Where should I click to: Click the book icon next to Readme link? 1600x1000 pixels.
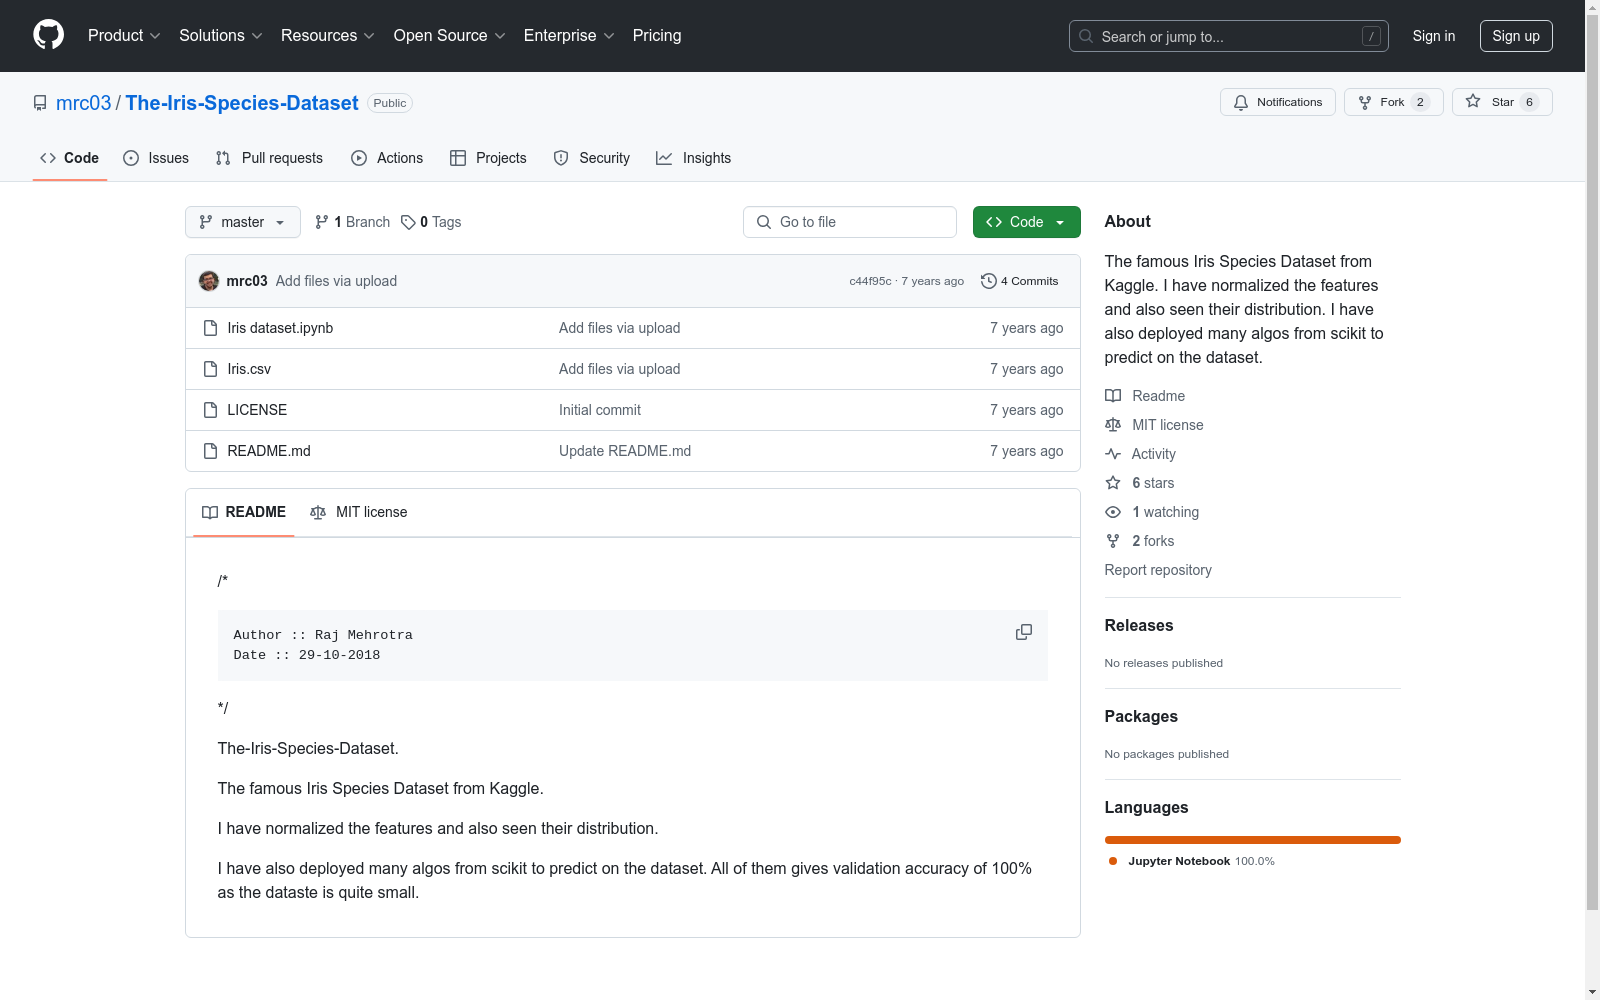(x=1113, y=396)
